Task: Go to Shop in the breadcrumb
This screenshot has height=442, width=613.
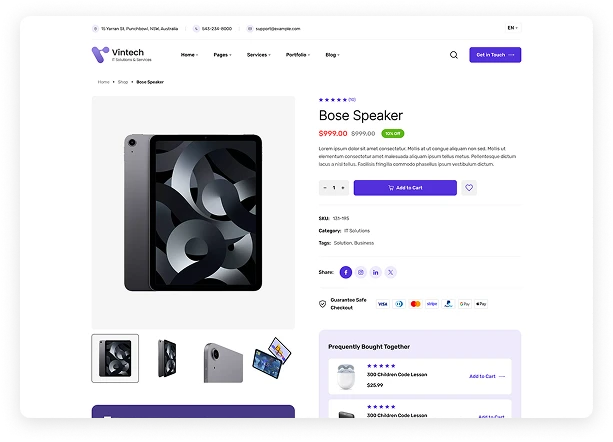Action: coord(123,81)
